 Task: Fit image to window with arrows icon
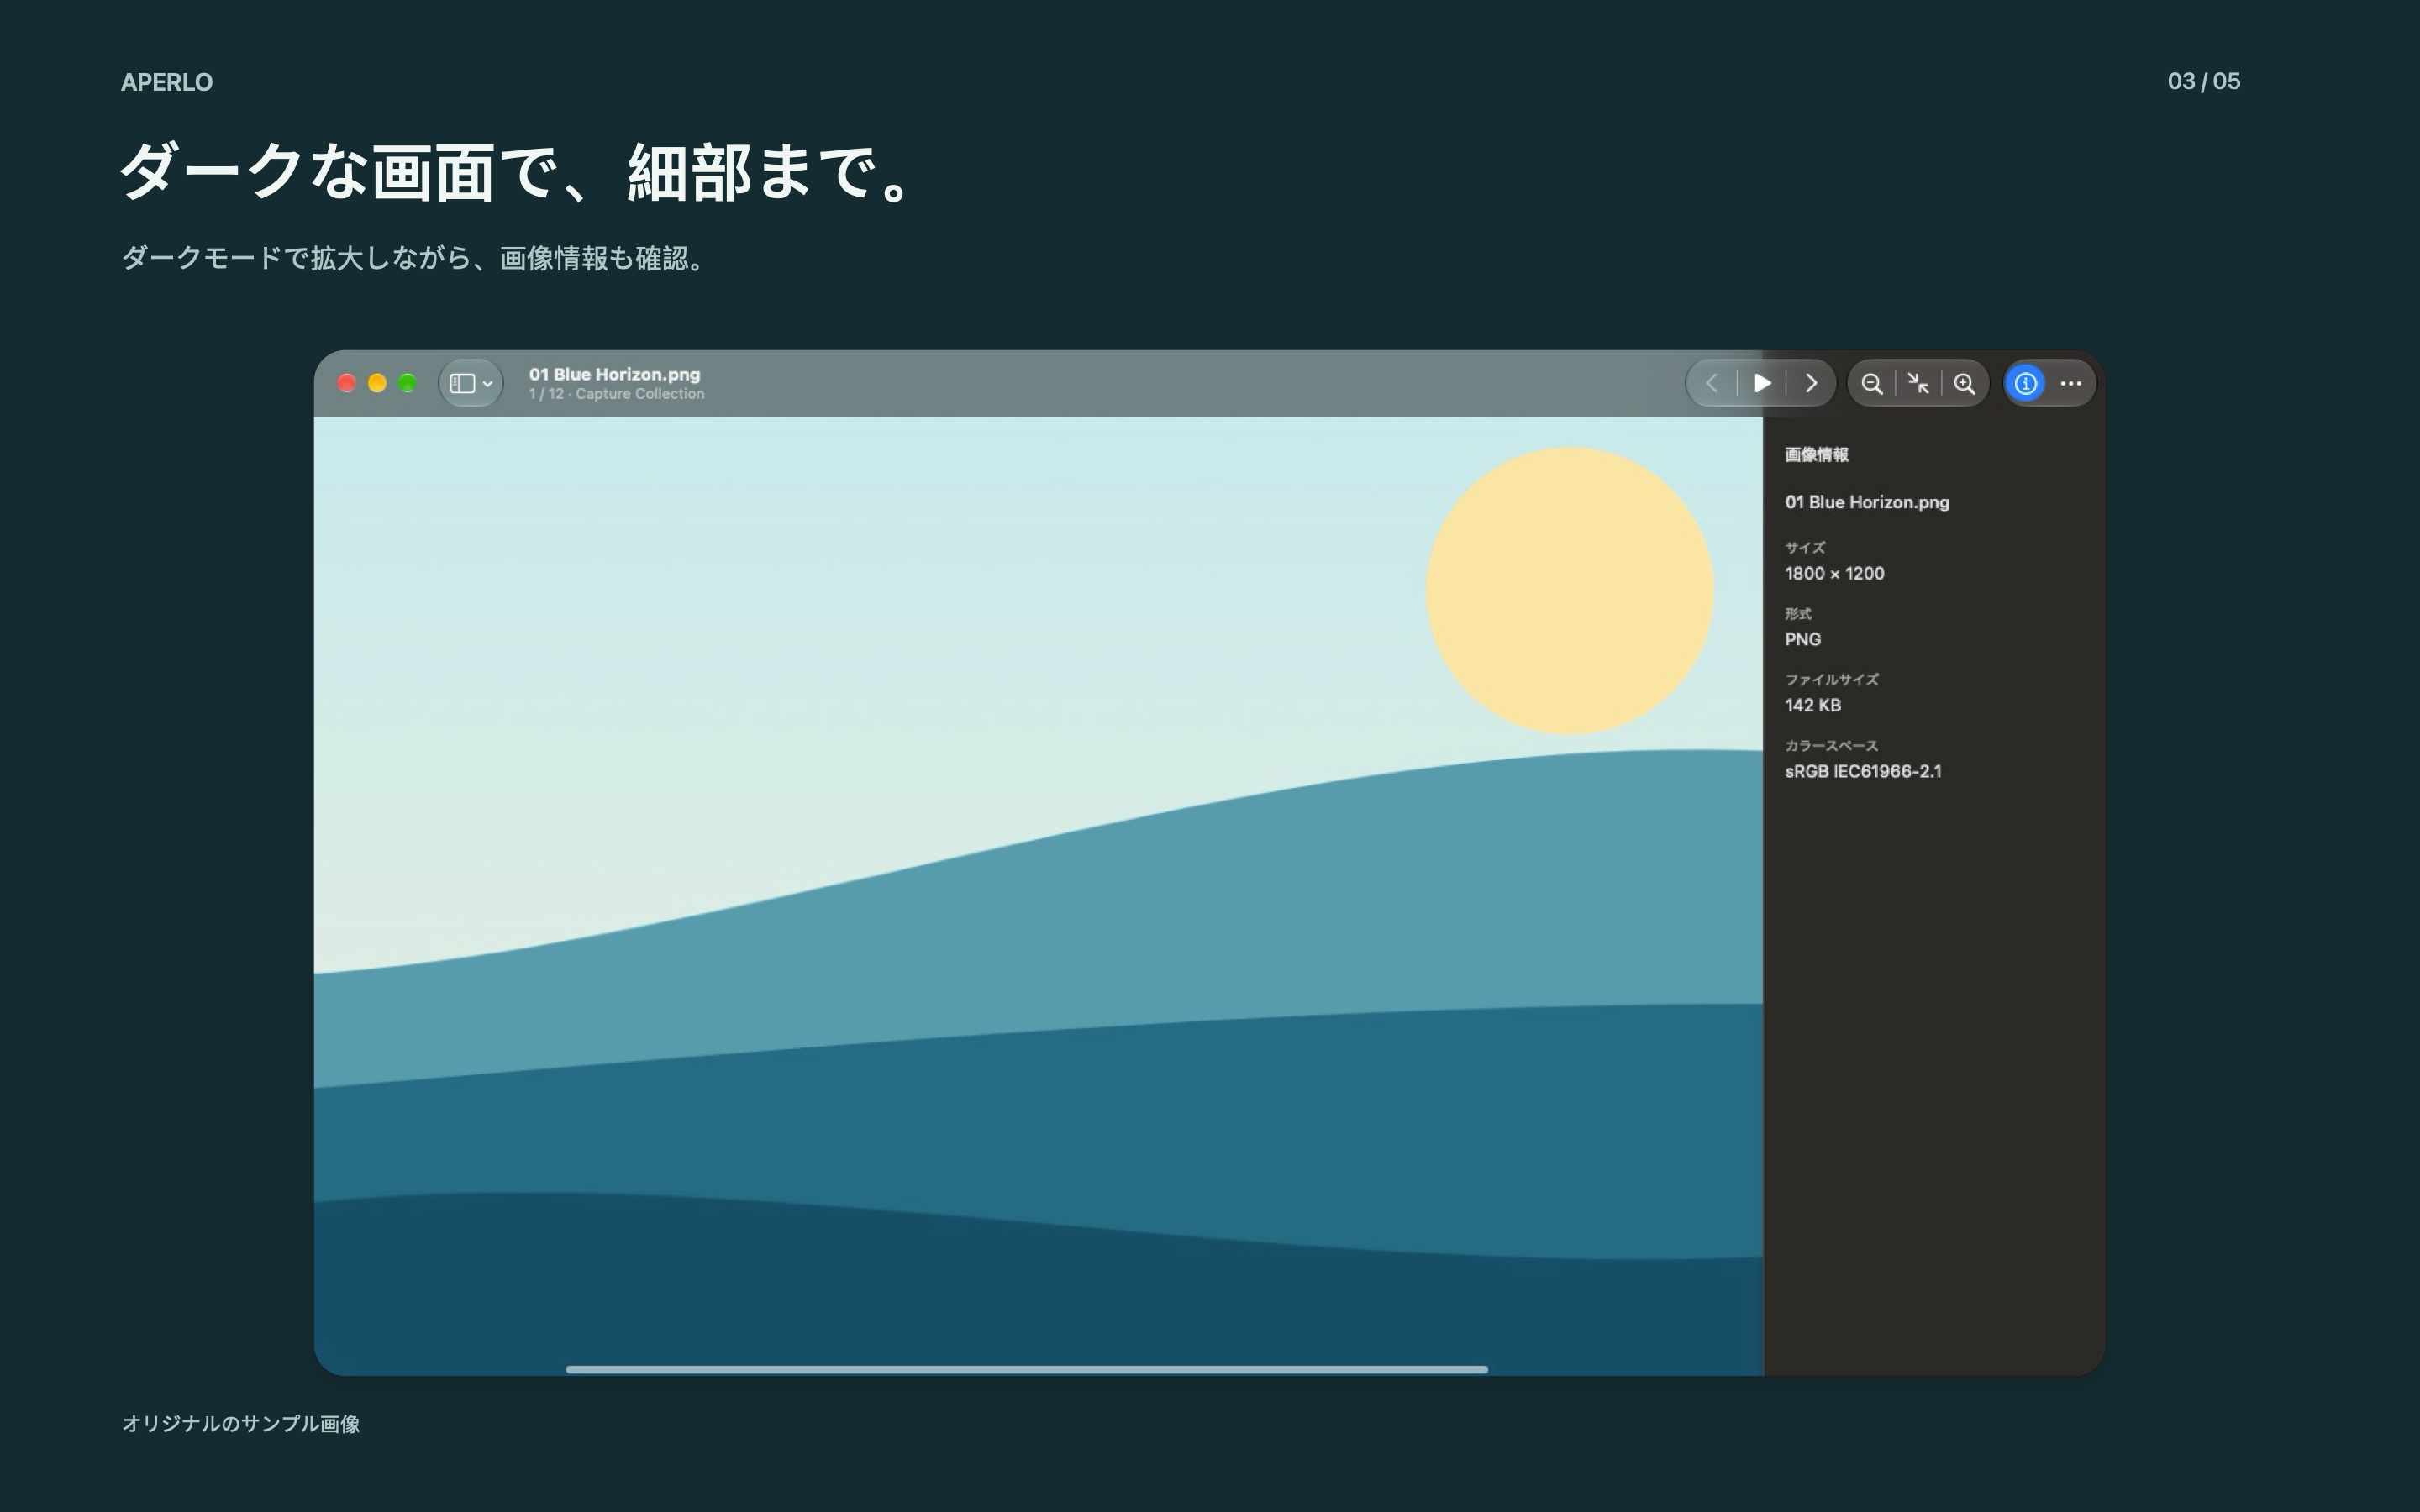(x=1918, y=384)
